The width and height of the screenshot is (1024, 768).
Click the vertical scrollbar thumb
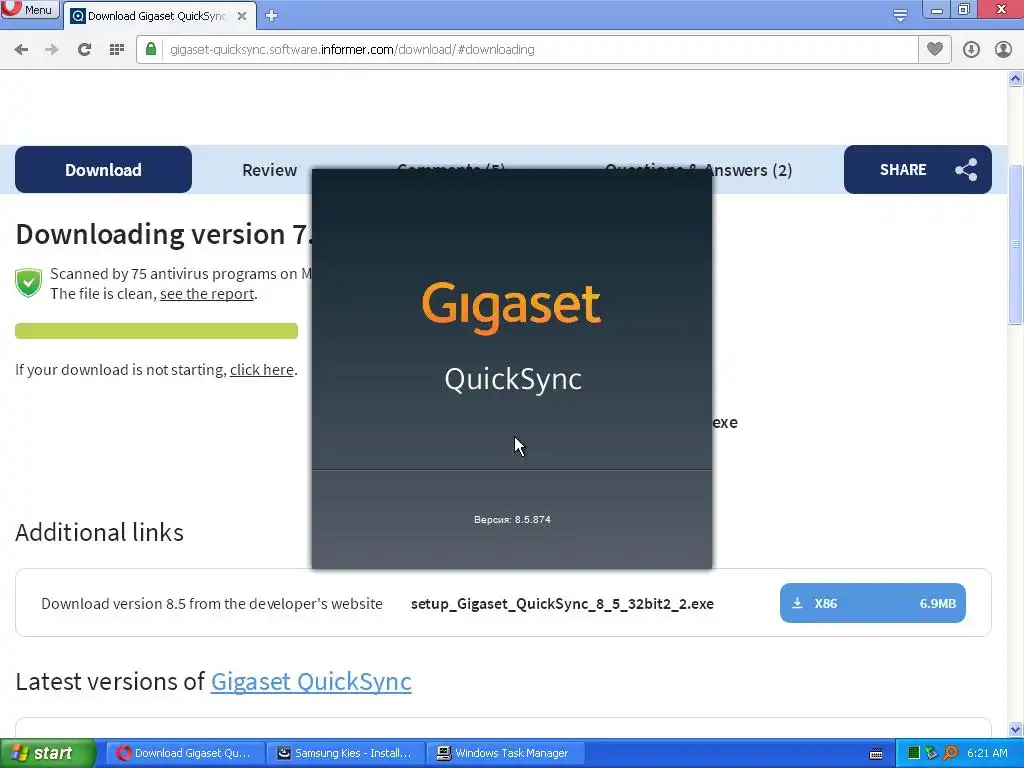click(x=1016, y=244)
